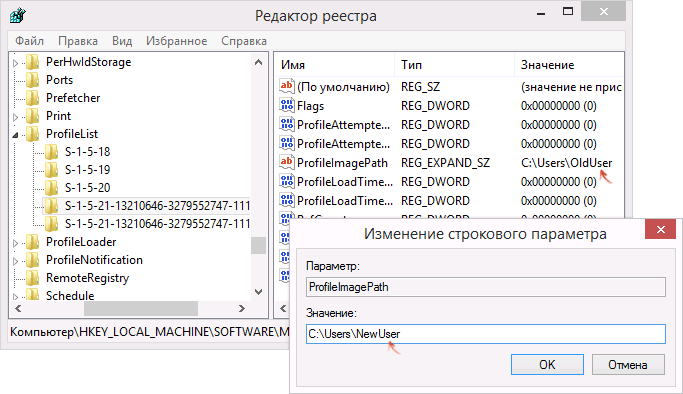The height and width of the screenshot is (394, 683).
Task: Click the Значение input field
Action: (486, 334)
